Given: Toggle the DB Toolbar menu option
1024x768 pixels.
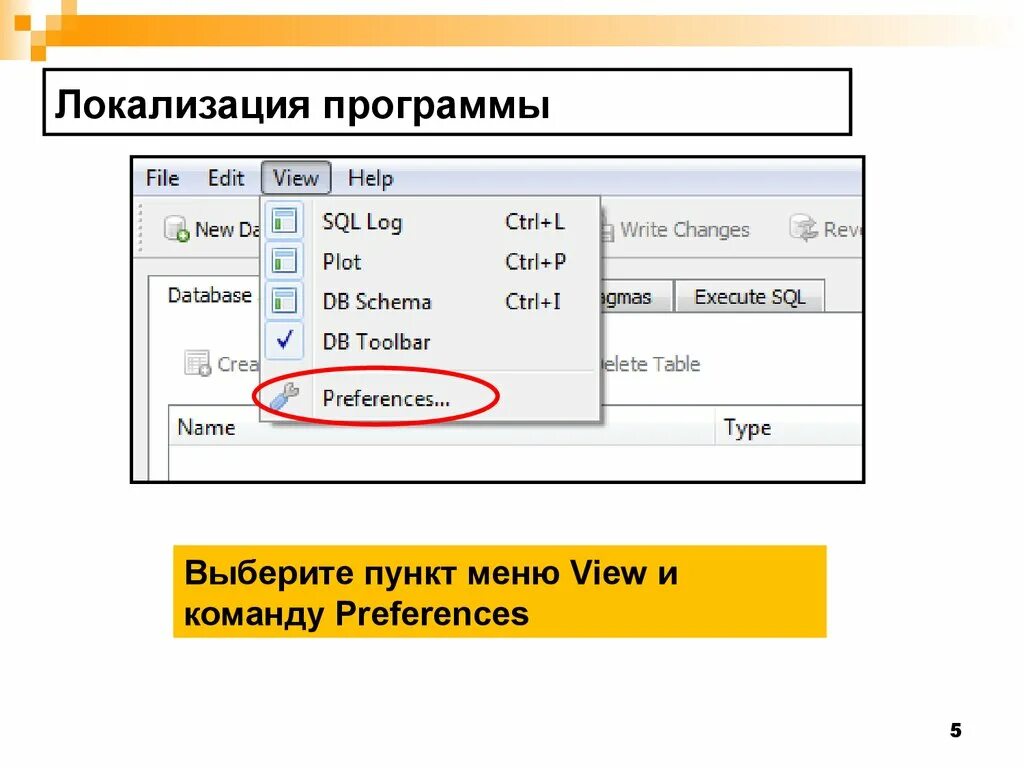Looking at the screenshot, I should coord(430,342).
